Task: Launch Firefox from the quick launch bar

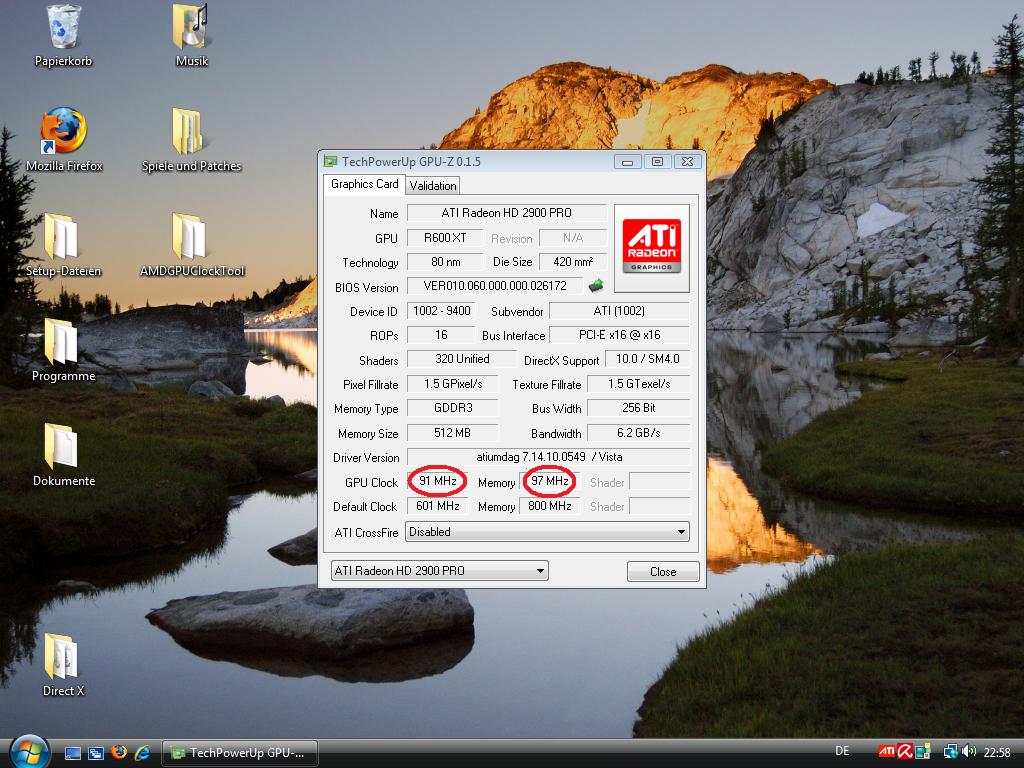Action: (x=119, y=753)
